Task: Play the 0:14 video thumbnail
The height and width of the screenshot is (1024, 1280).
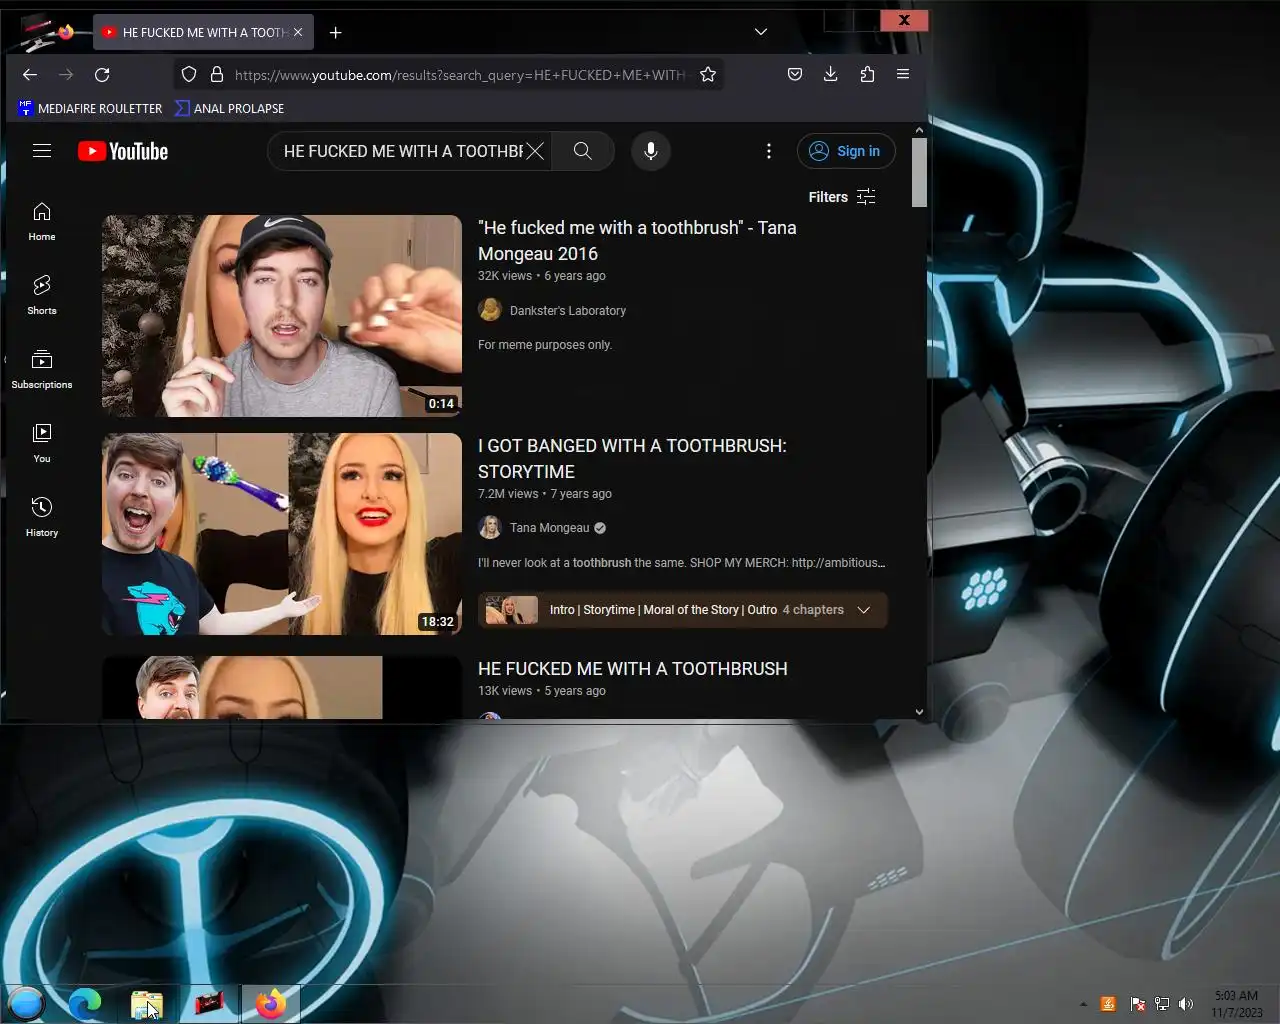Action: (282, 316)
